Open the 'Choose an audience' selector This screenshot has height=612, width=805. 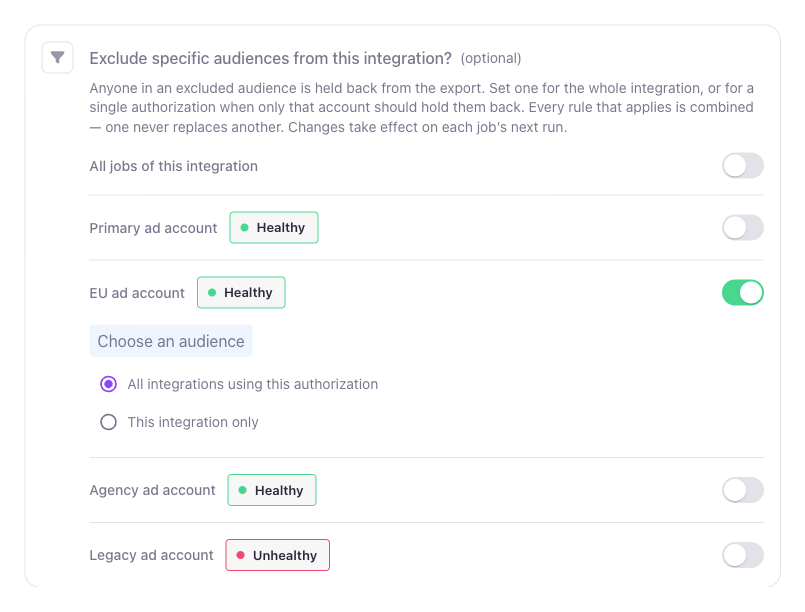click(171, 341)
